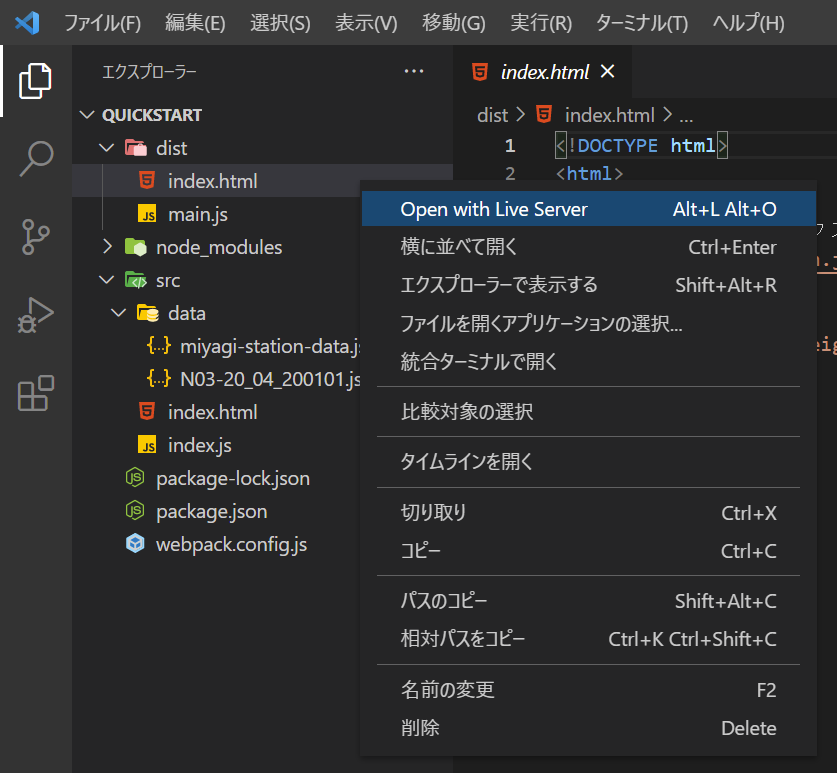Choose コピー Ctrl+C from context menu
This screenshot has width=837, height=773.
(589, 550)
